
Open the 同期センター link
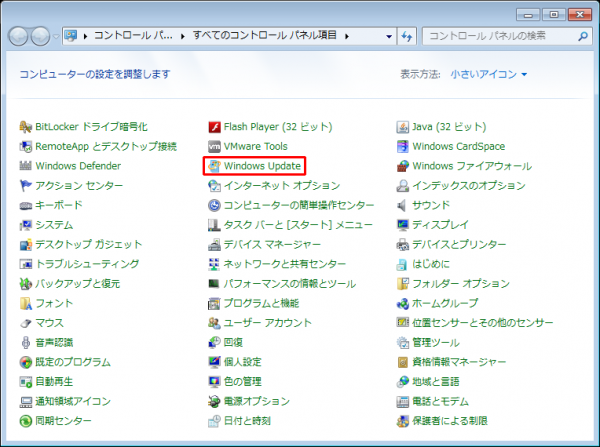63,421
